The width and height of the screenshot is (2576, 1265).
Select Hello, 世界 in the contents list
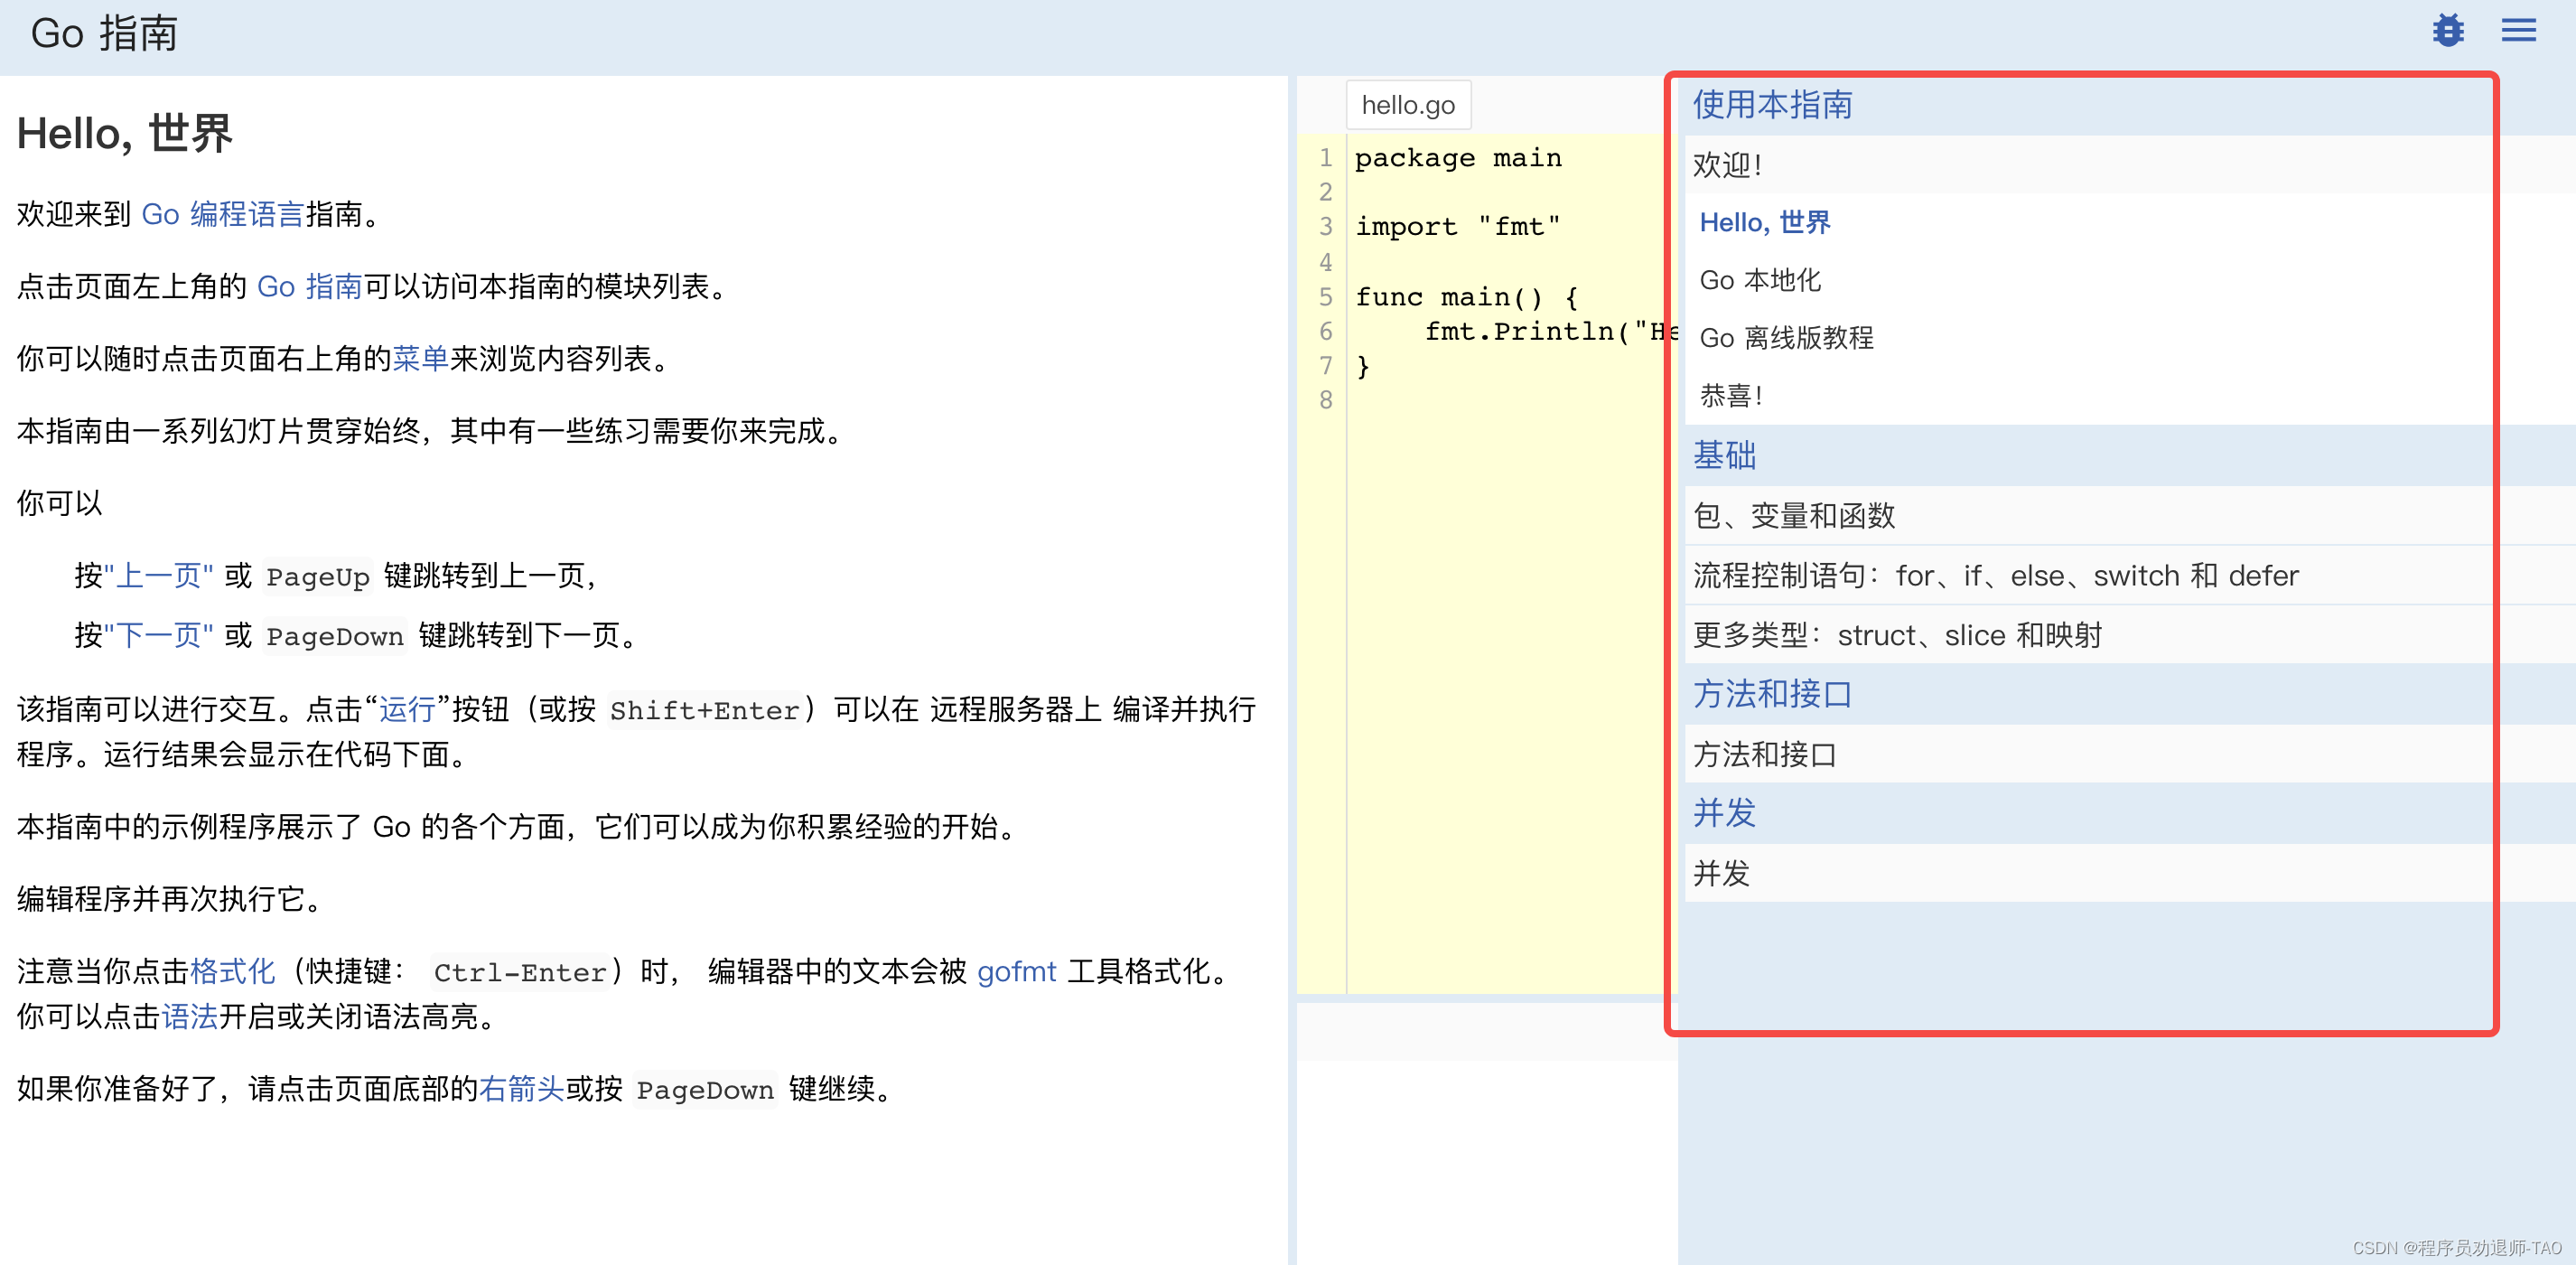1765,222
